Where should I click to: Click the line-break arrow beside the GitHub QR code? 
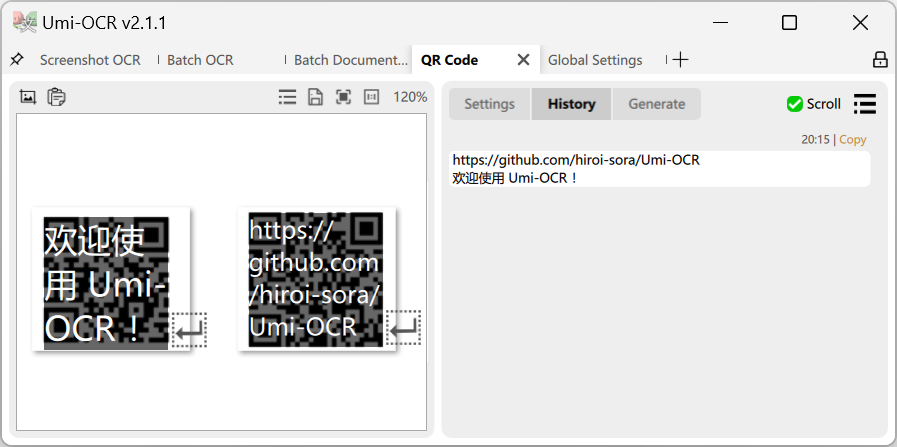(404, 327)
